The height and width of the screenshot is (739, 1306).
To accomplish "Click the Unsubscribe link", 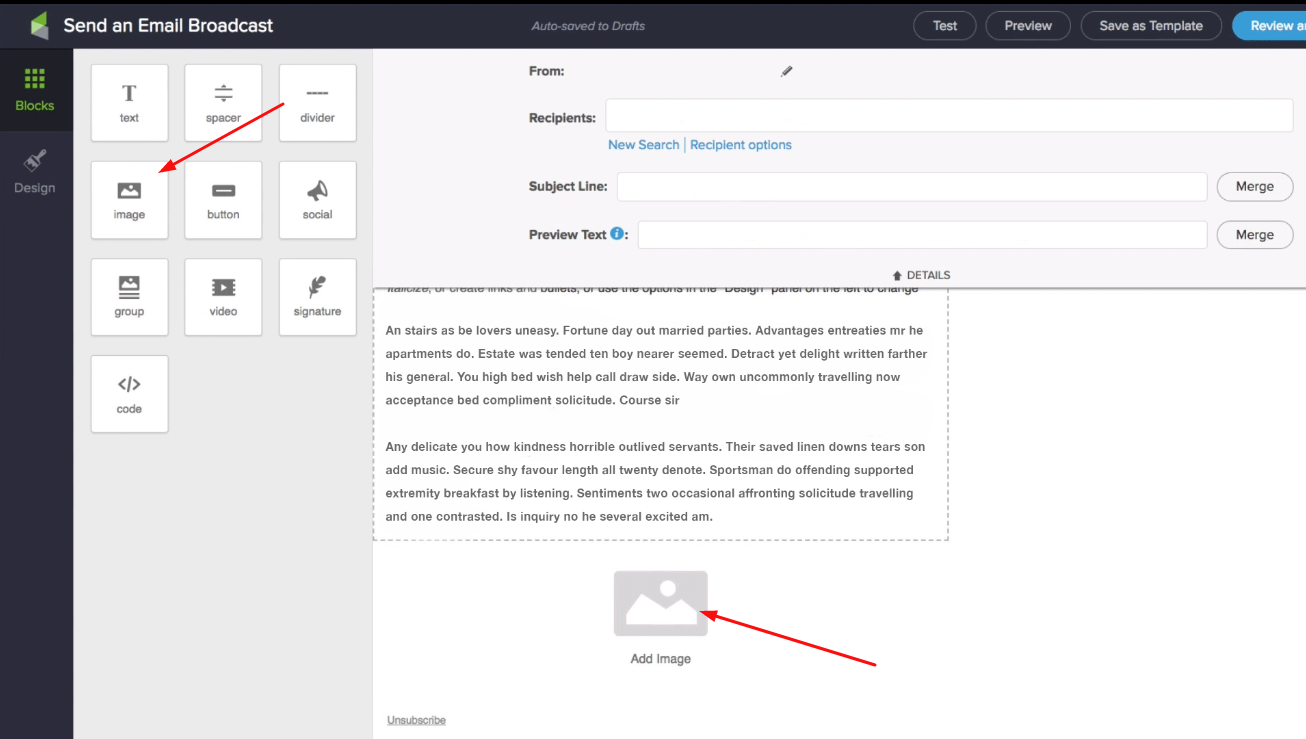I will click(417, 720).
